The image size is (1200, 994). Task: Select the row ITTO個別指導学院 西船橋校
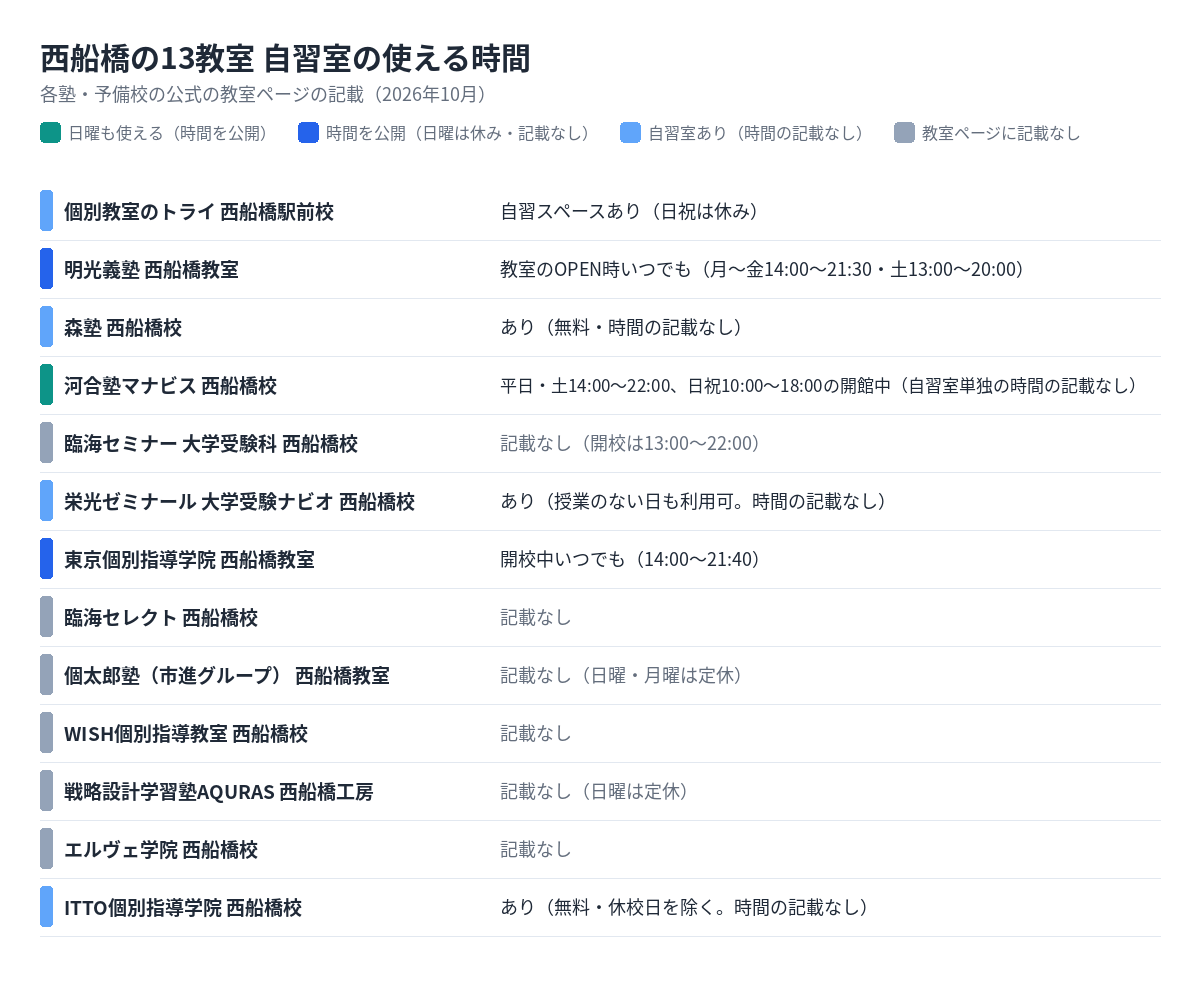(x=600, y=907)
